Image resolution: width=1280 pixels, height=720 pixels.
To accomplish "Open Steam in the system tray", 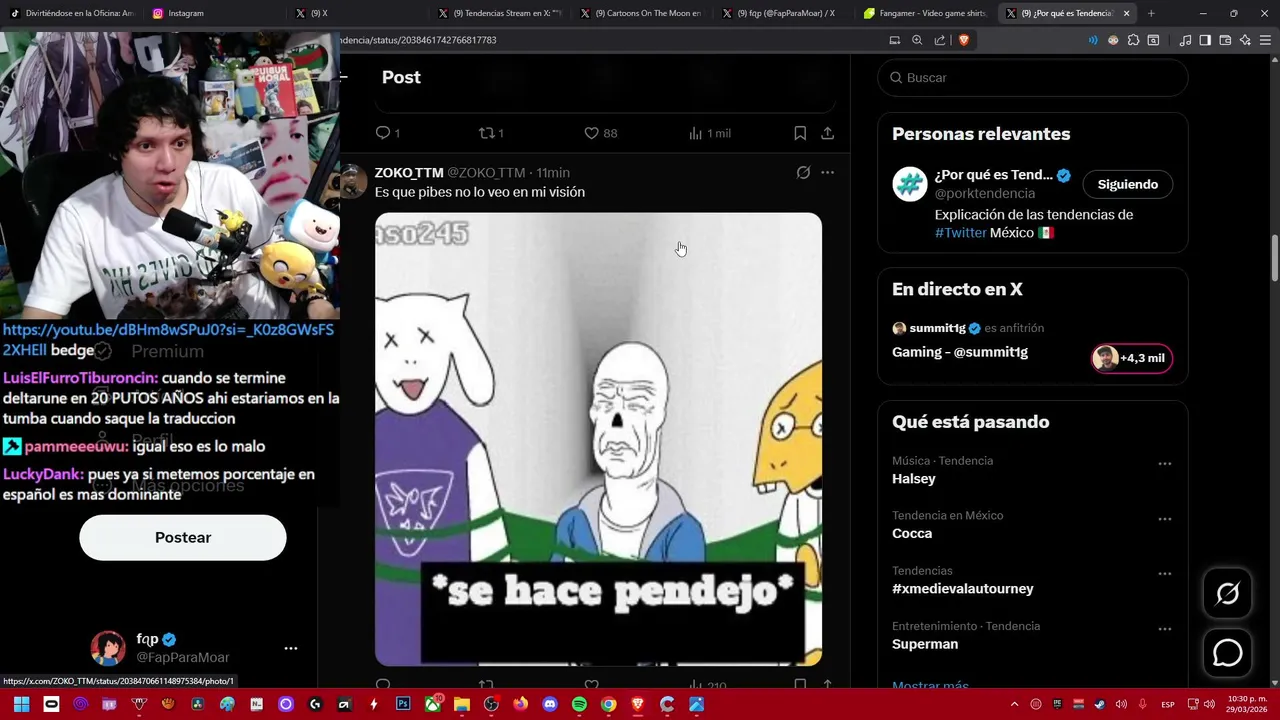I will (x=1100, y=704).
